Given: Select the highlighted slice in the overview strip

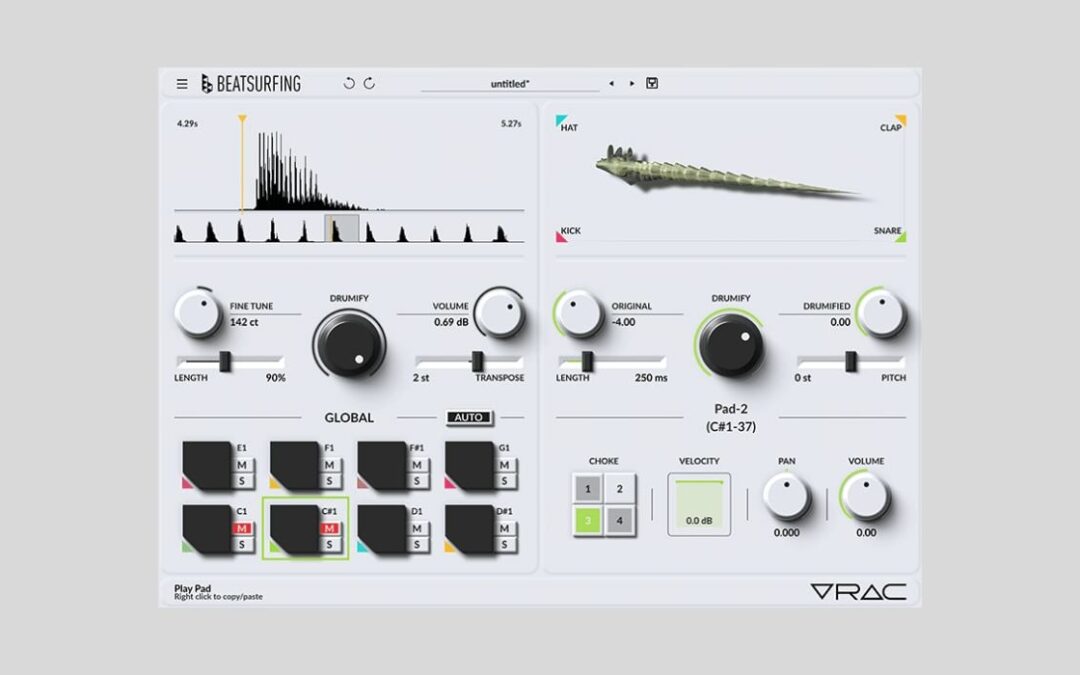Looking at the screenshot, I should 342,228.
